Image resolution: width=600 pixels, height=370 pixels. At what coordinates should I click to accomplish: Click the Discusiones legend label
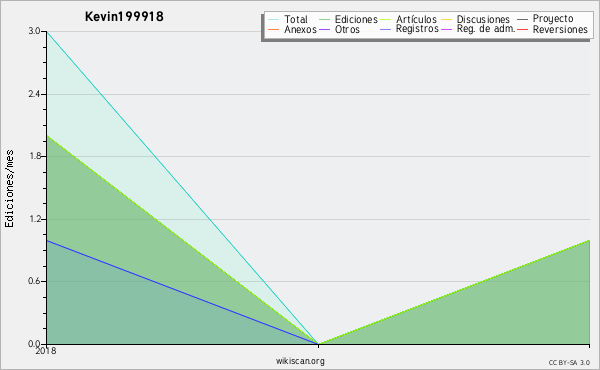pos(483,19)
